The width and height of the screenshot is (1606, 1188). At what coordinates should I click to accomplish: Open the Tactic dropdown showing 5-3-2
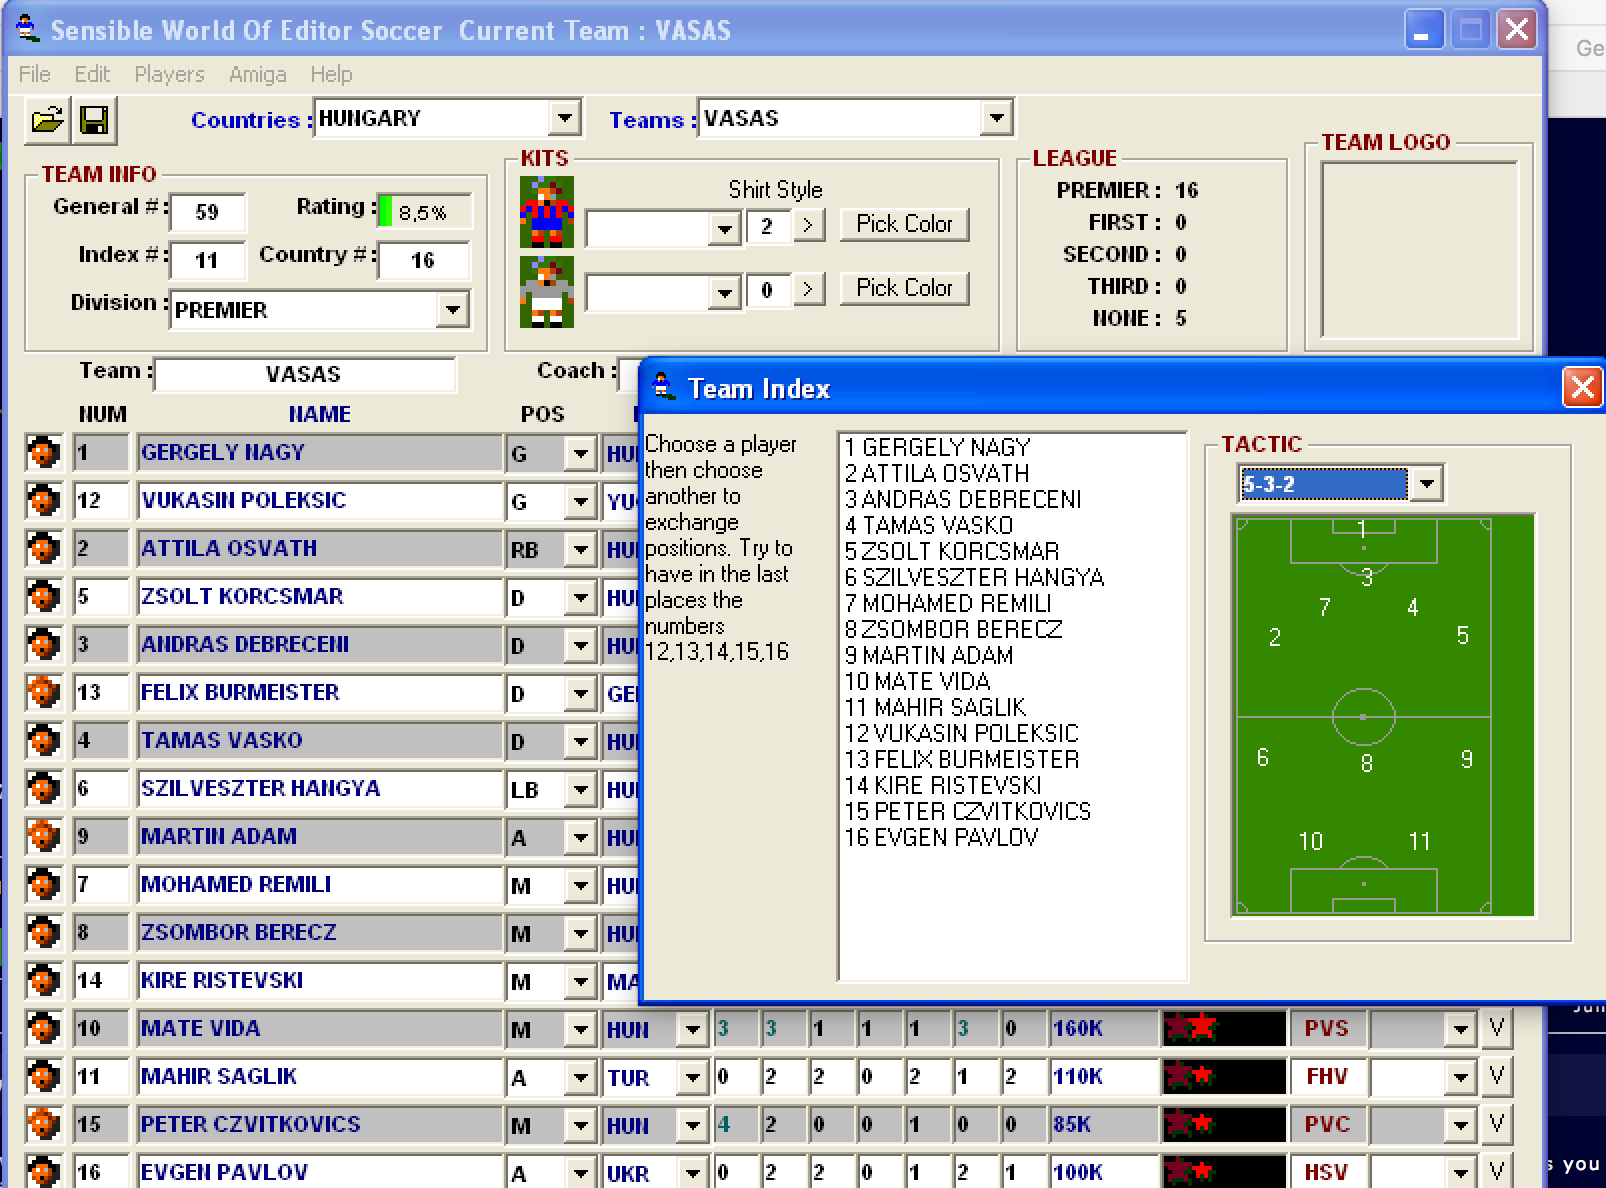click(1426, 484)
